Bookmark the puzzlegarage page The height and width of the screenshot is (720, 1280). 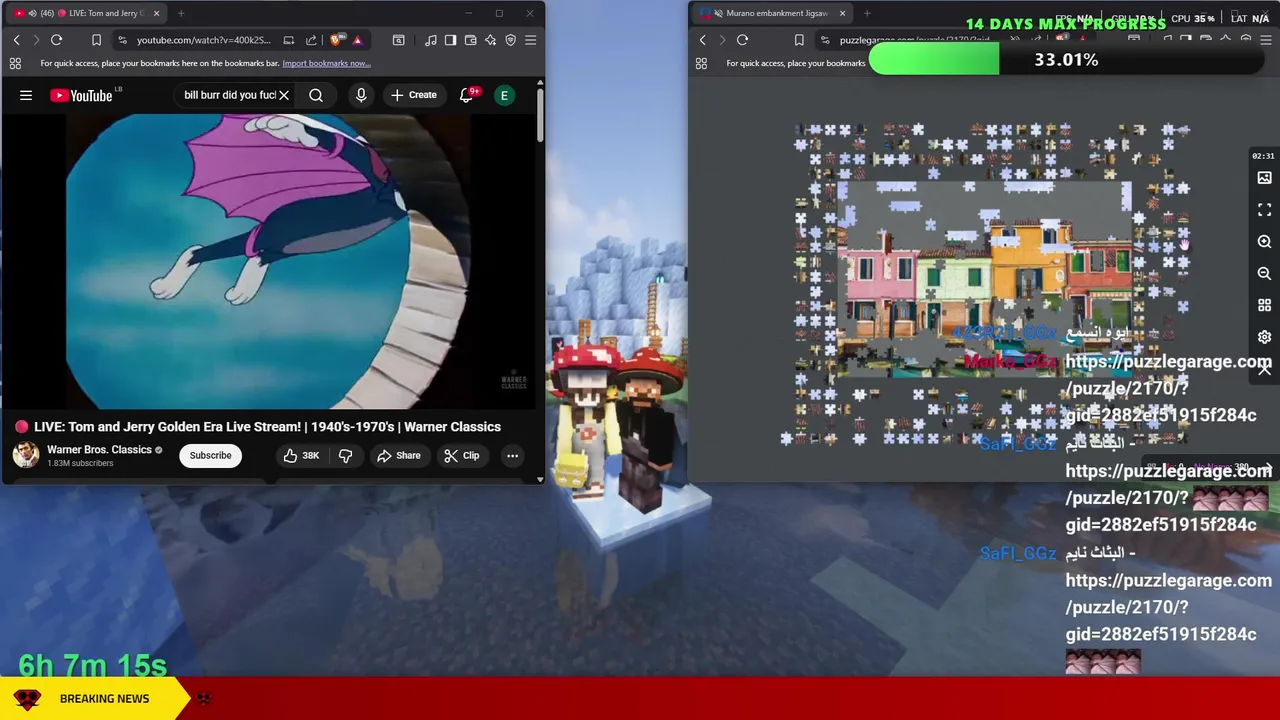[x=799, y=40]
